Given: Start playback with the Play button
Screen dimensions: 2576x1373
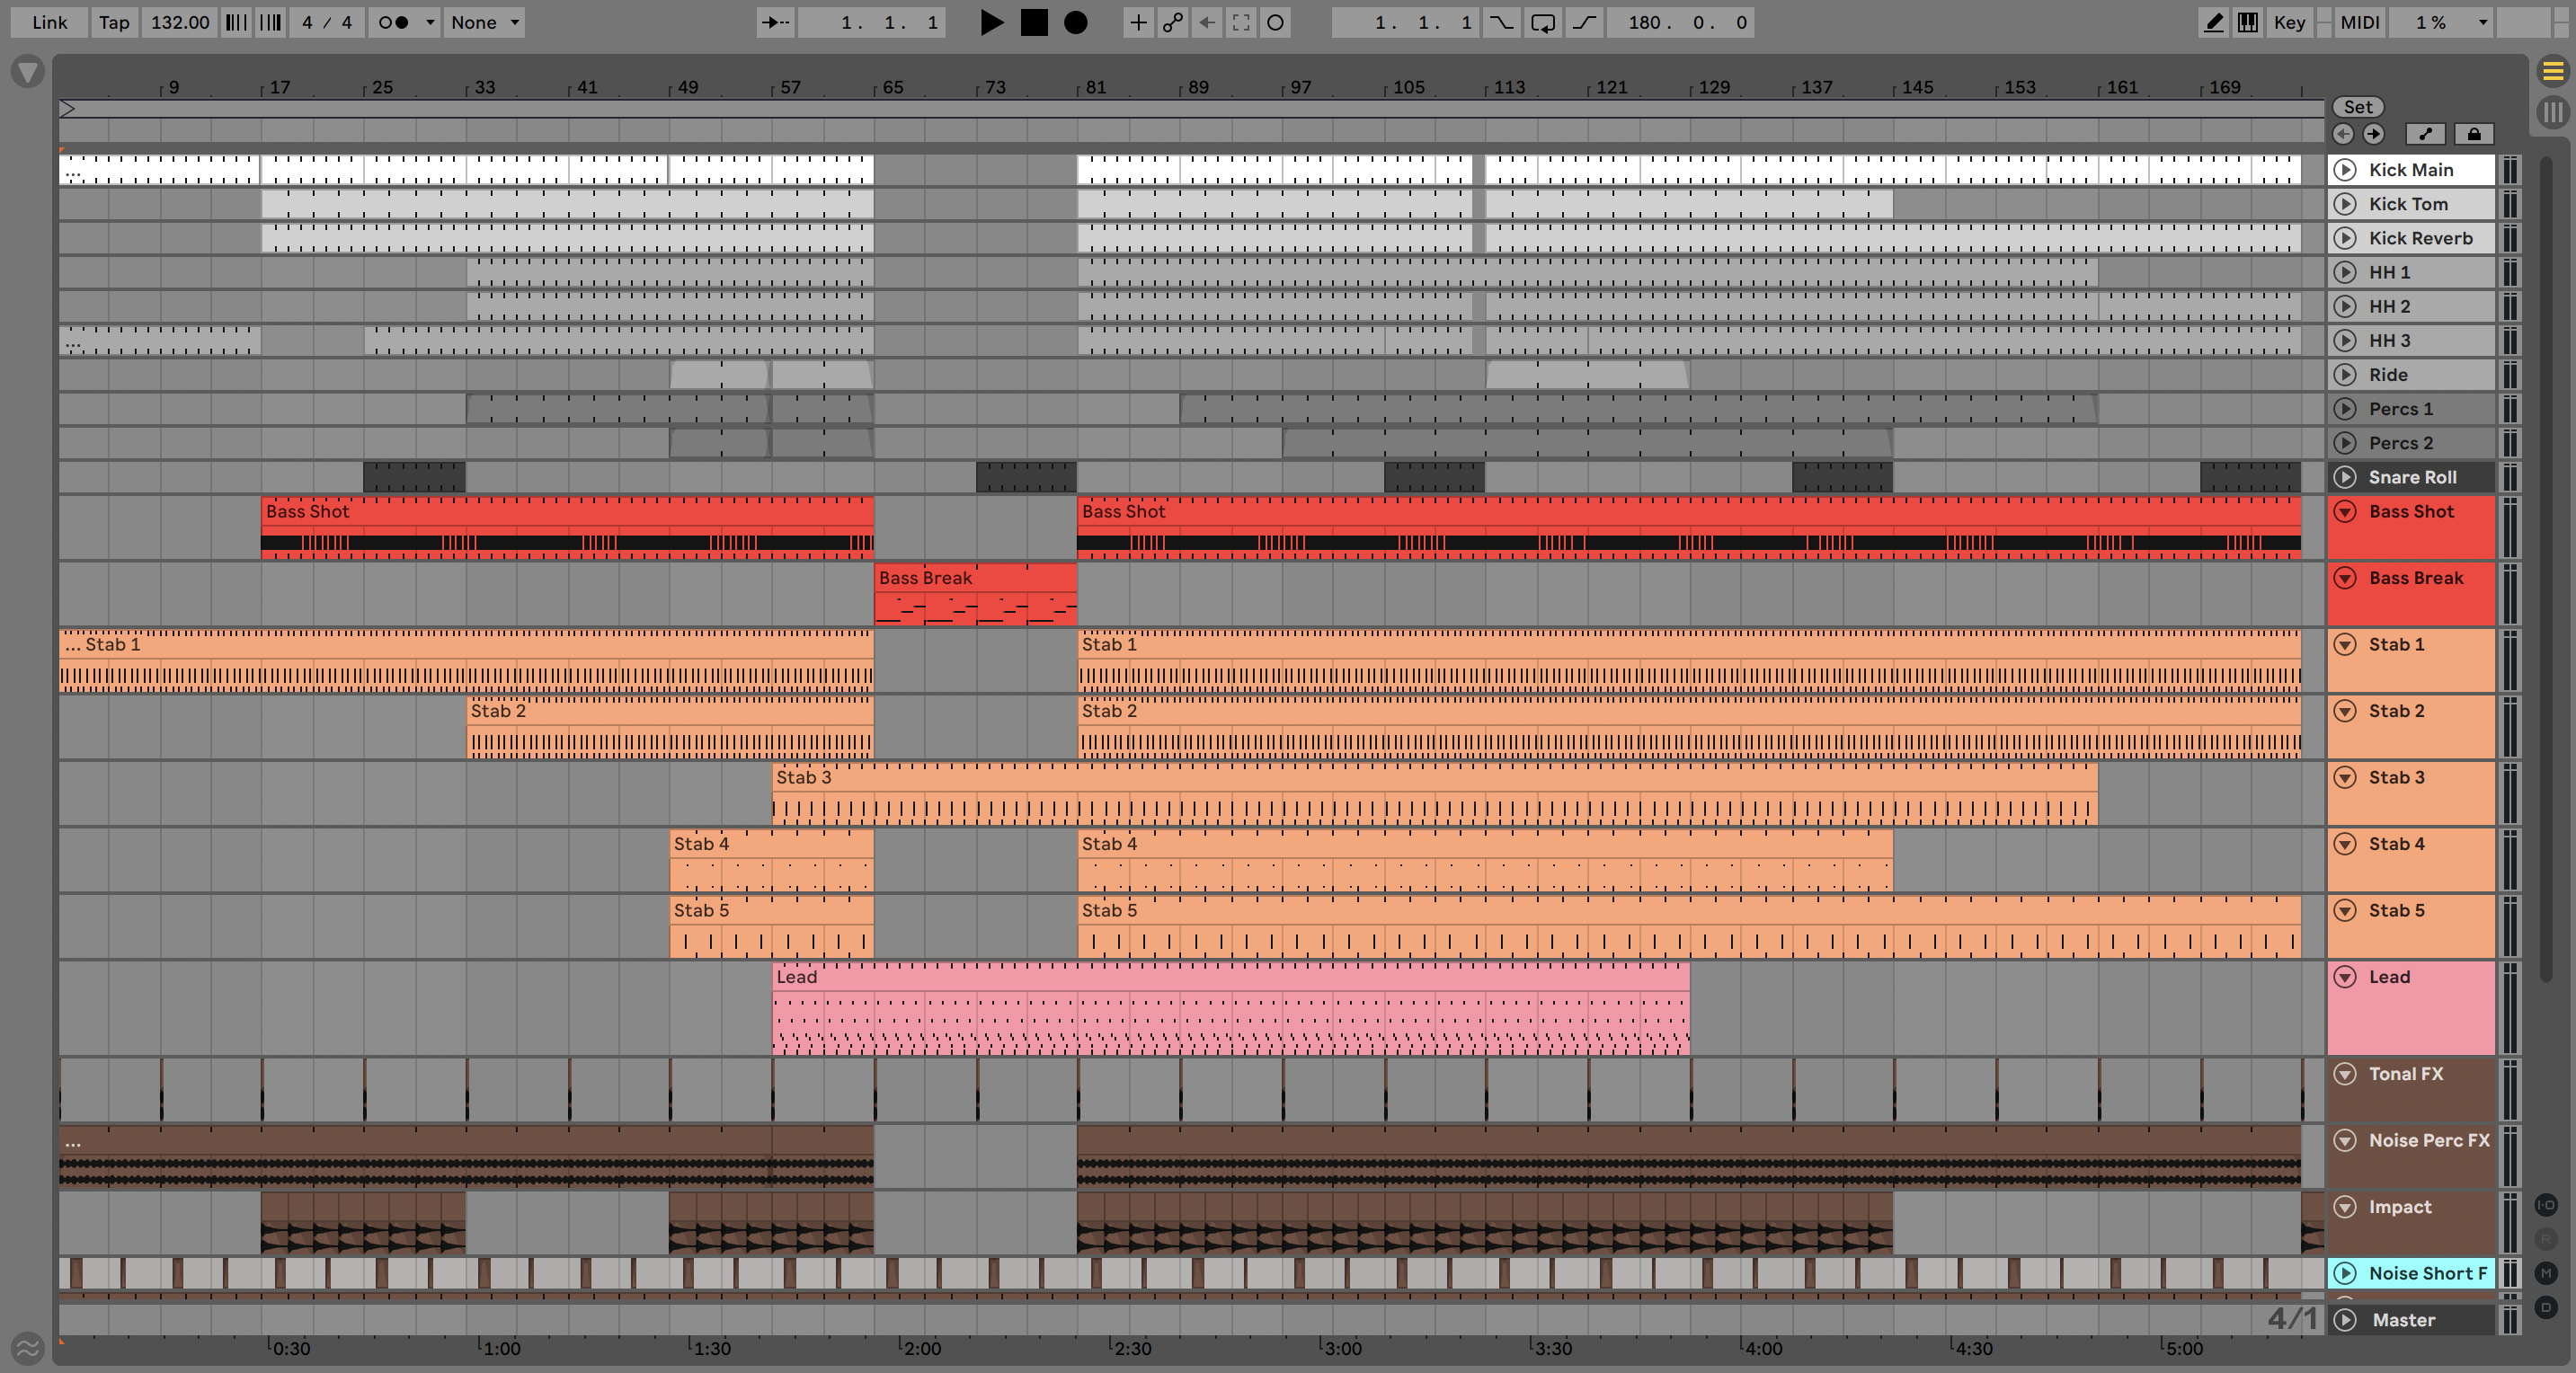Looking at the screenshot, I should [x=991, y=22].
